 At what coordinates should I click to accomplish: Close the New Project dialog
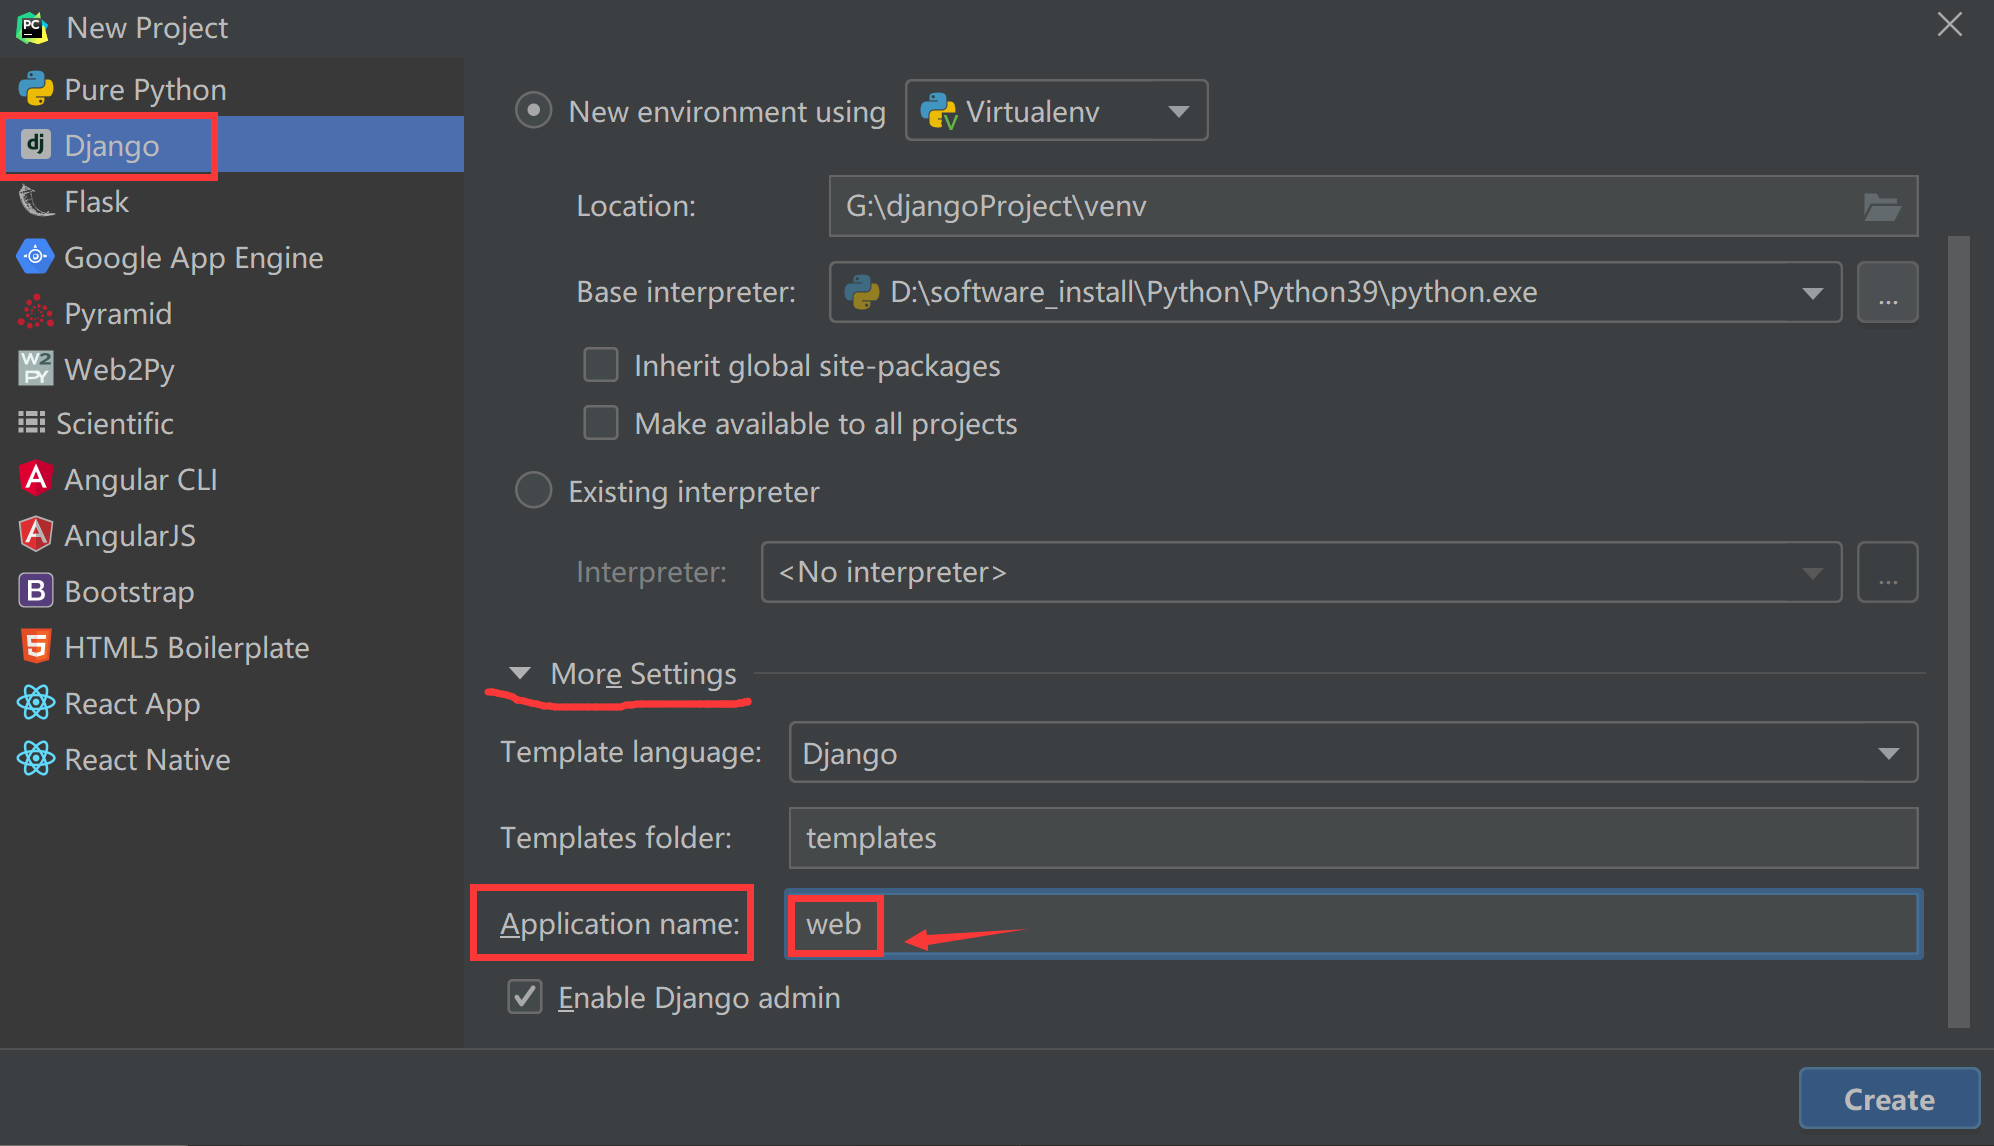[1949, 25]
